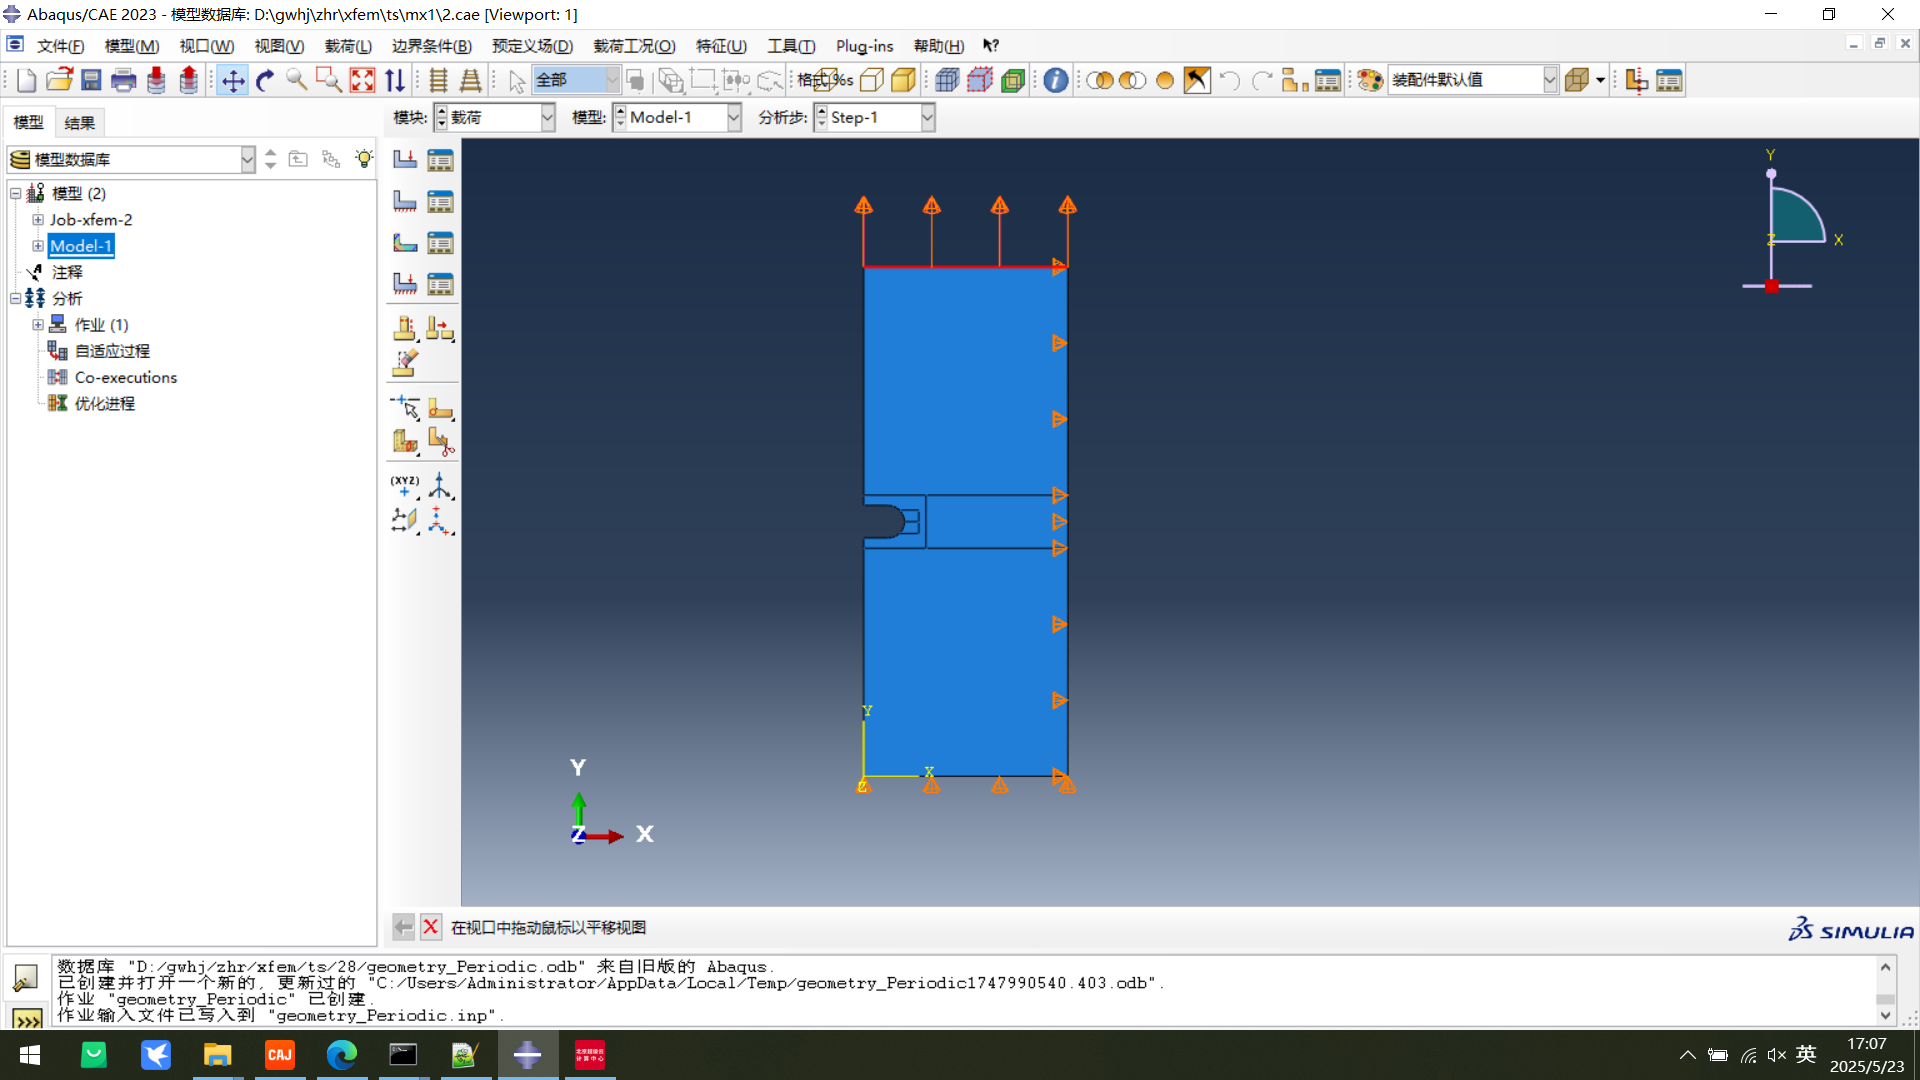
Task: Click the Create Load icon
Action: pos(405,160)
